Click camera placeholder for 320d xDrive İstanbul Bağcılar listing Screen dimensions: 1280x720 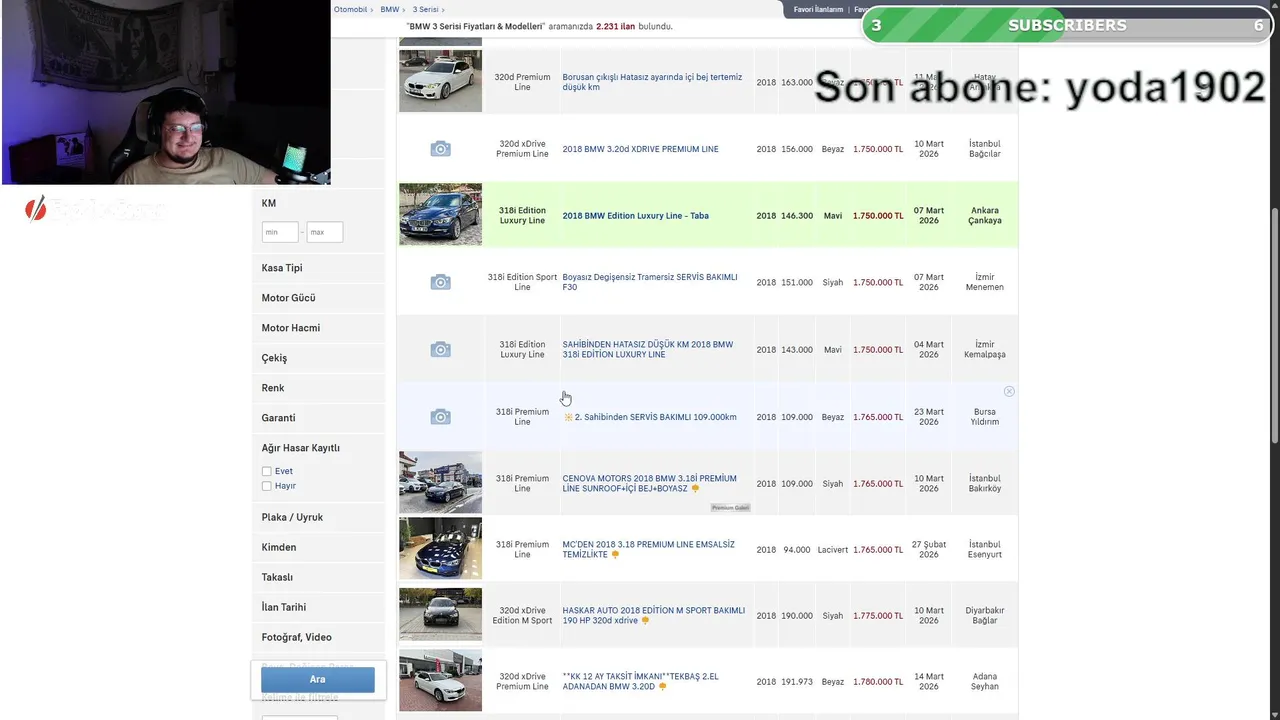coord(440,149)
